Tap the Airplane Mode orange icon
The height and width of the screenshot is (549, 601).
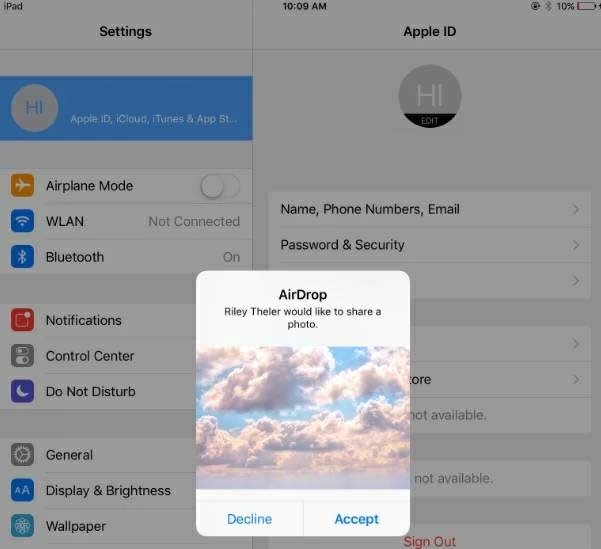coord(22,186)
